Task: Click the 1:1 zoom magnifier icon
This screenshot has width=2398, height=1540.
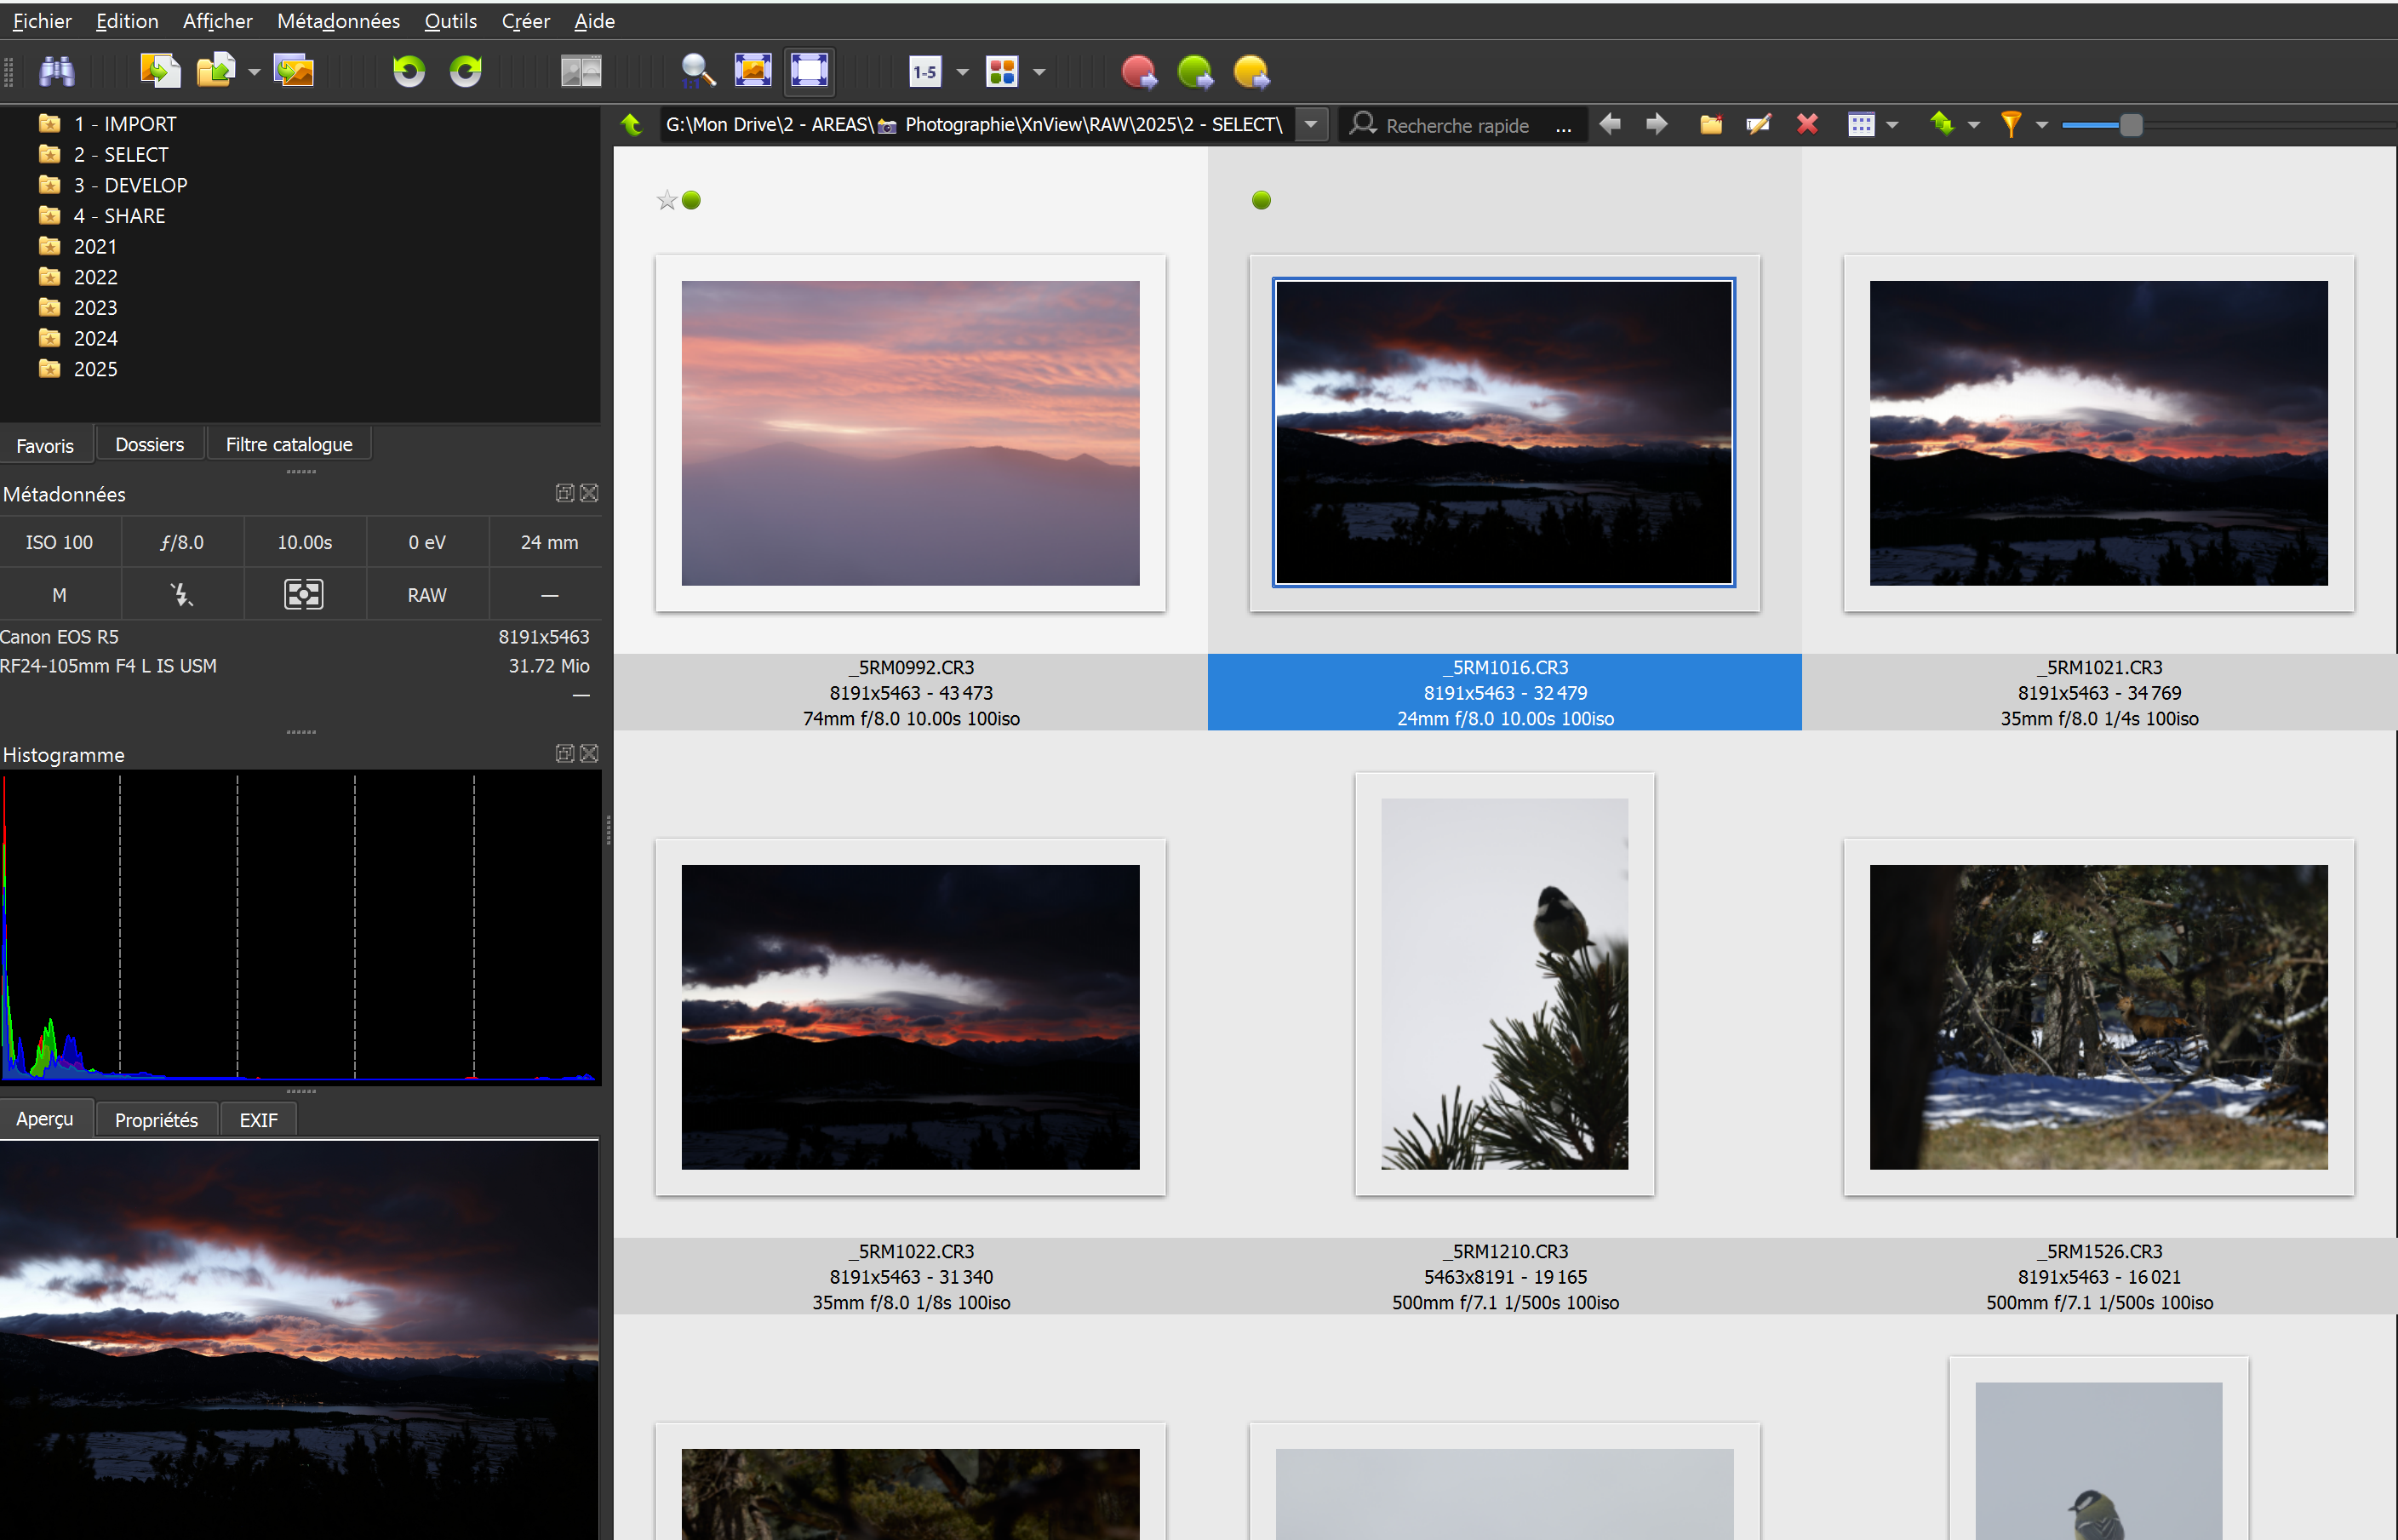Action: point(697,71)
